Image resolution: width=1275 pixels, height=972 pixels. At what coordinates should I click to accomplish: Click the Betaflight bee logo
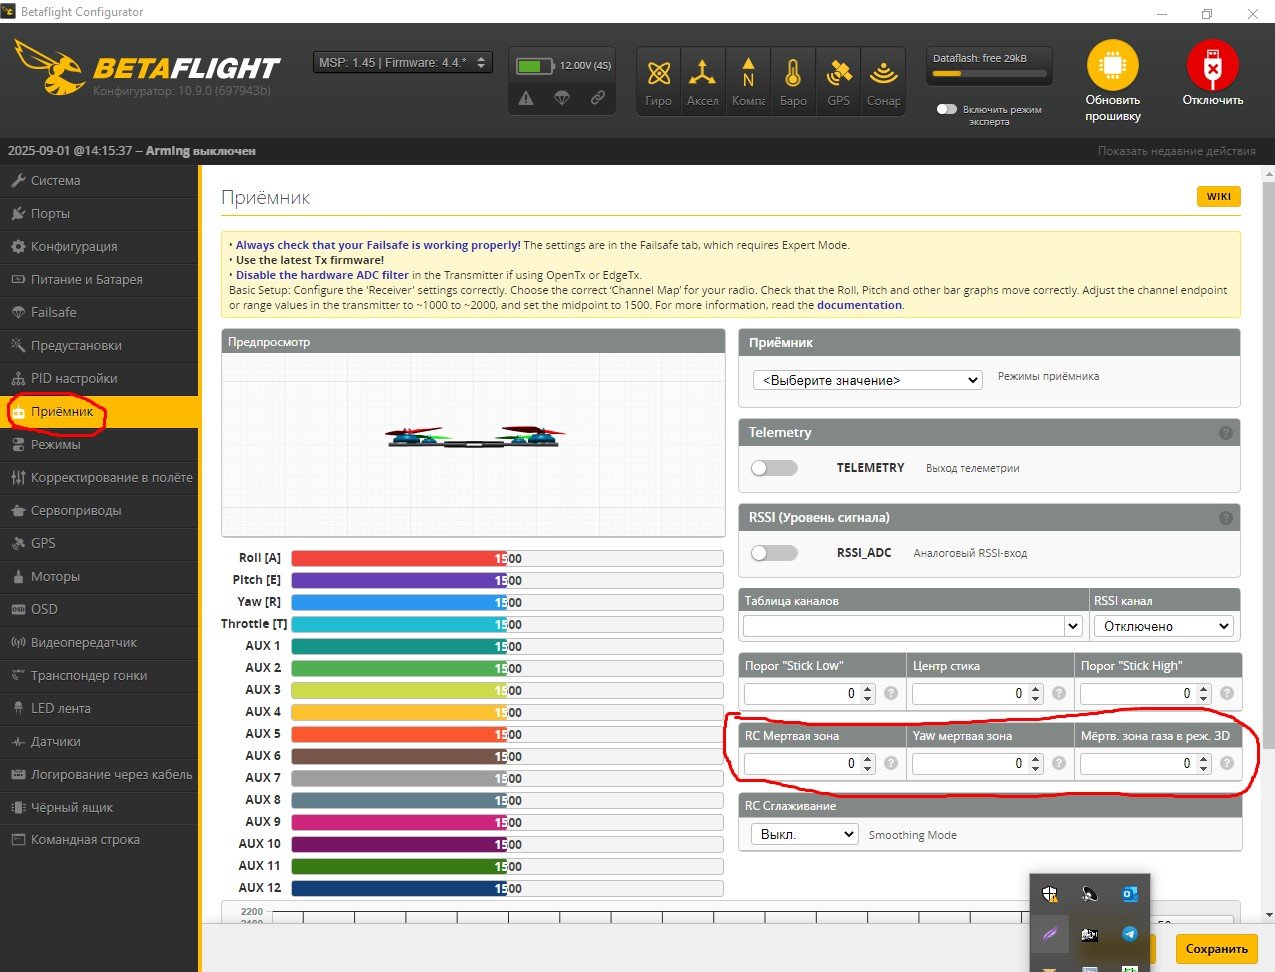50,68
